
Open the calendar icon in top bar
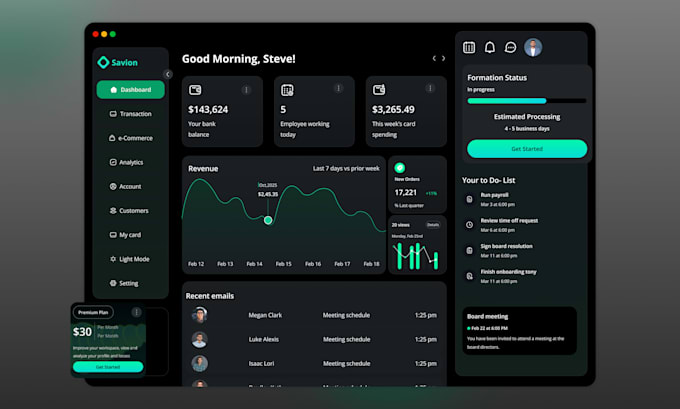[x=469, y=47]
